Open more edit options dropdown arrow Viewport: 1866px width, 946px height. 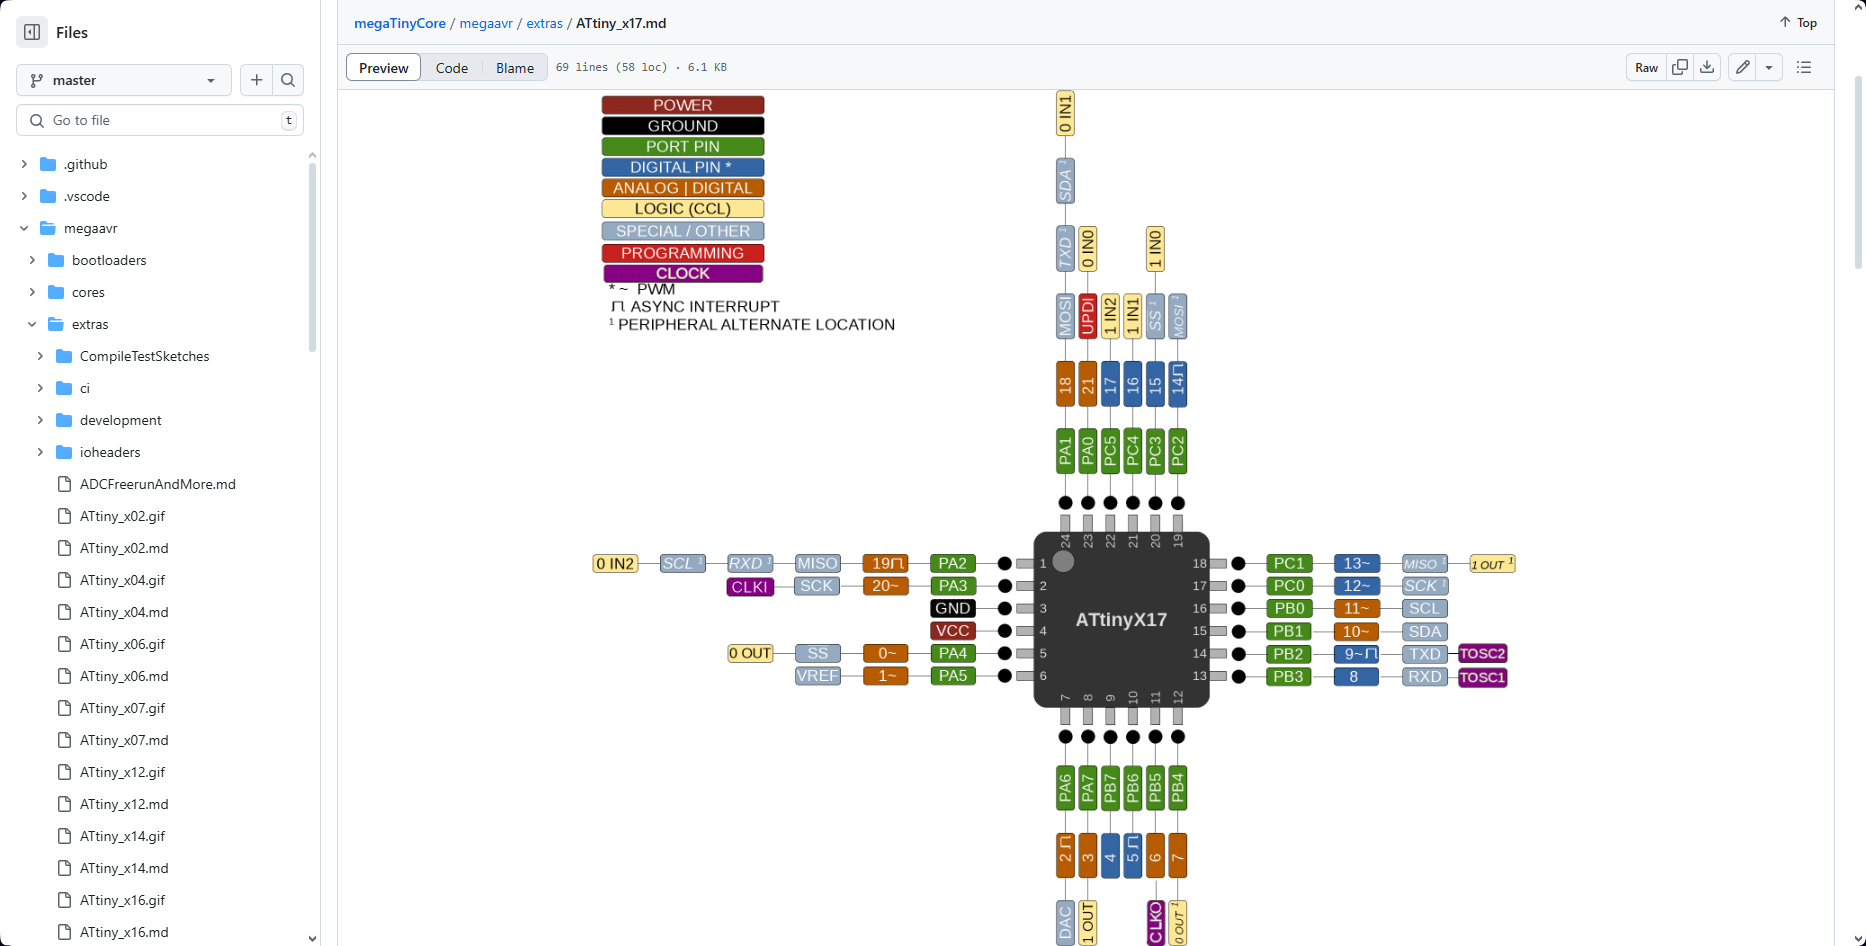click(x=1769, y=67)
